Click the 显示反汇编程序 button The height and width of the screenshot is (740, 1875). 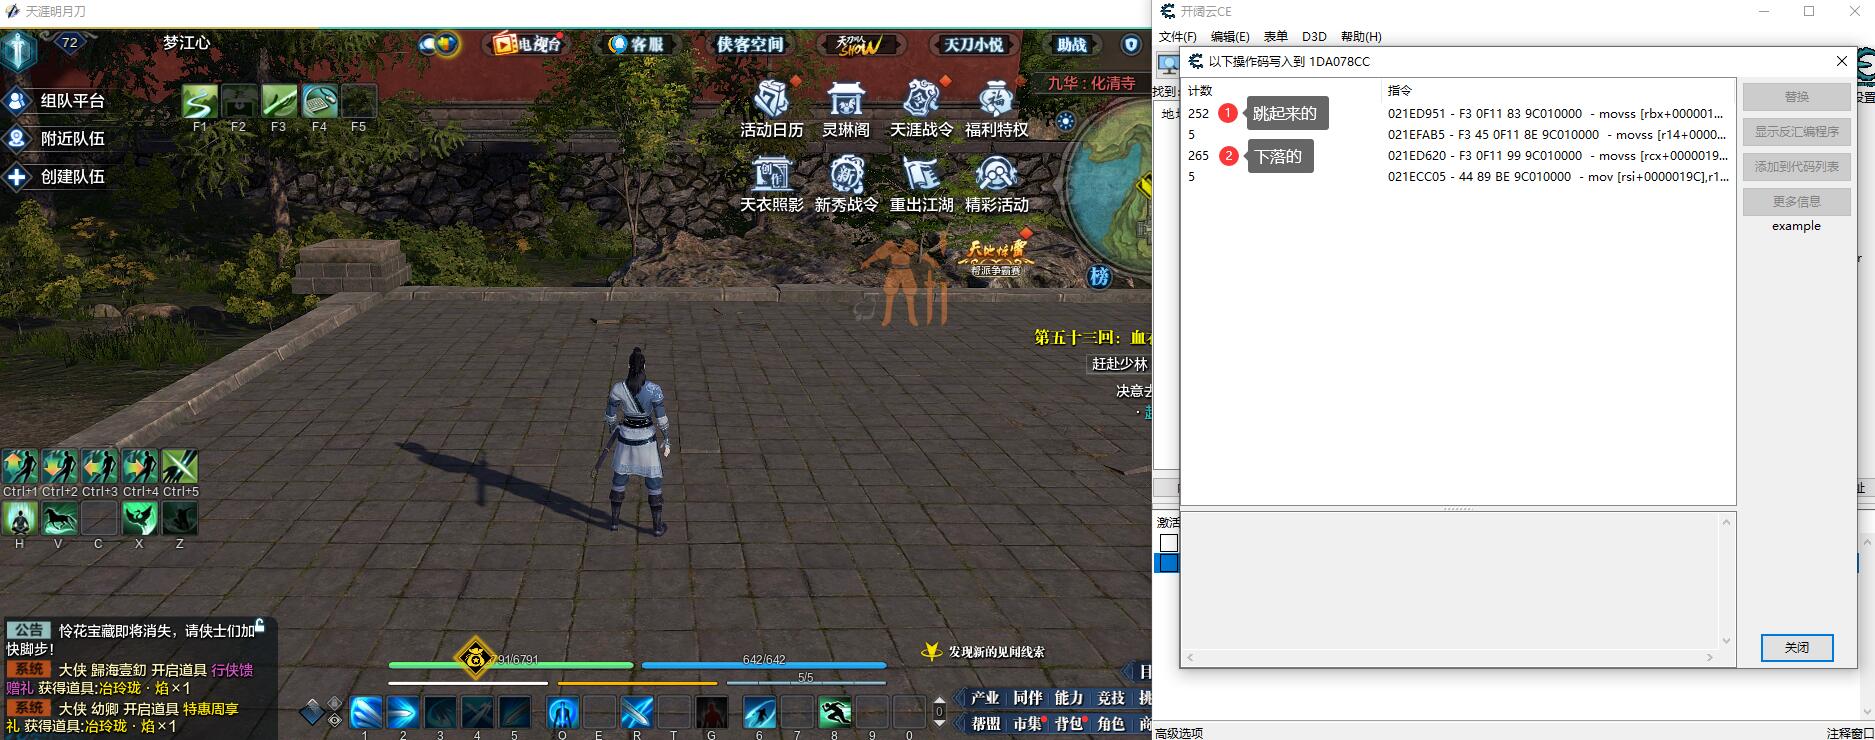(1796, 132)
